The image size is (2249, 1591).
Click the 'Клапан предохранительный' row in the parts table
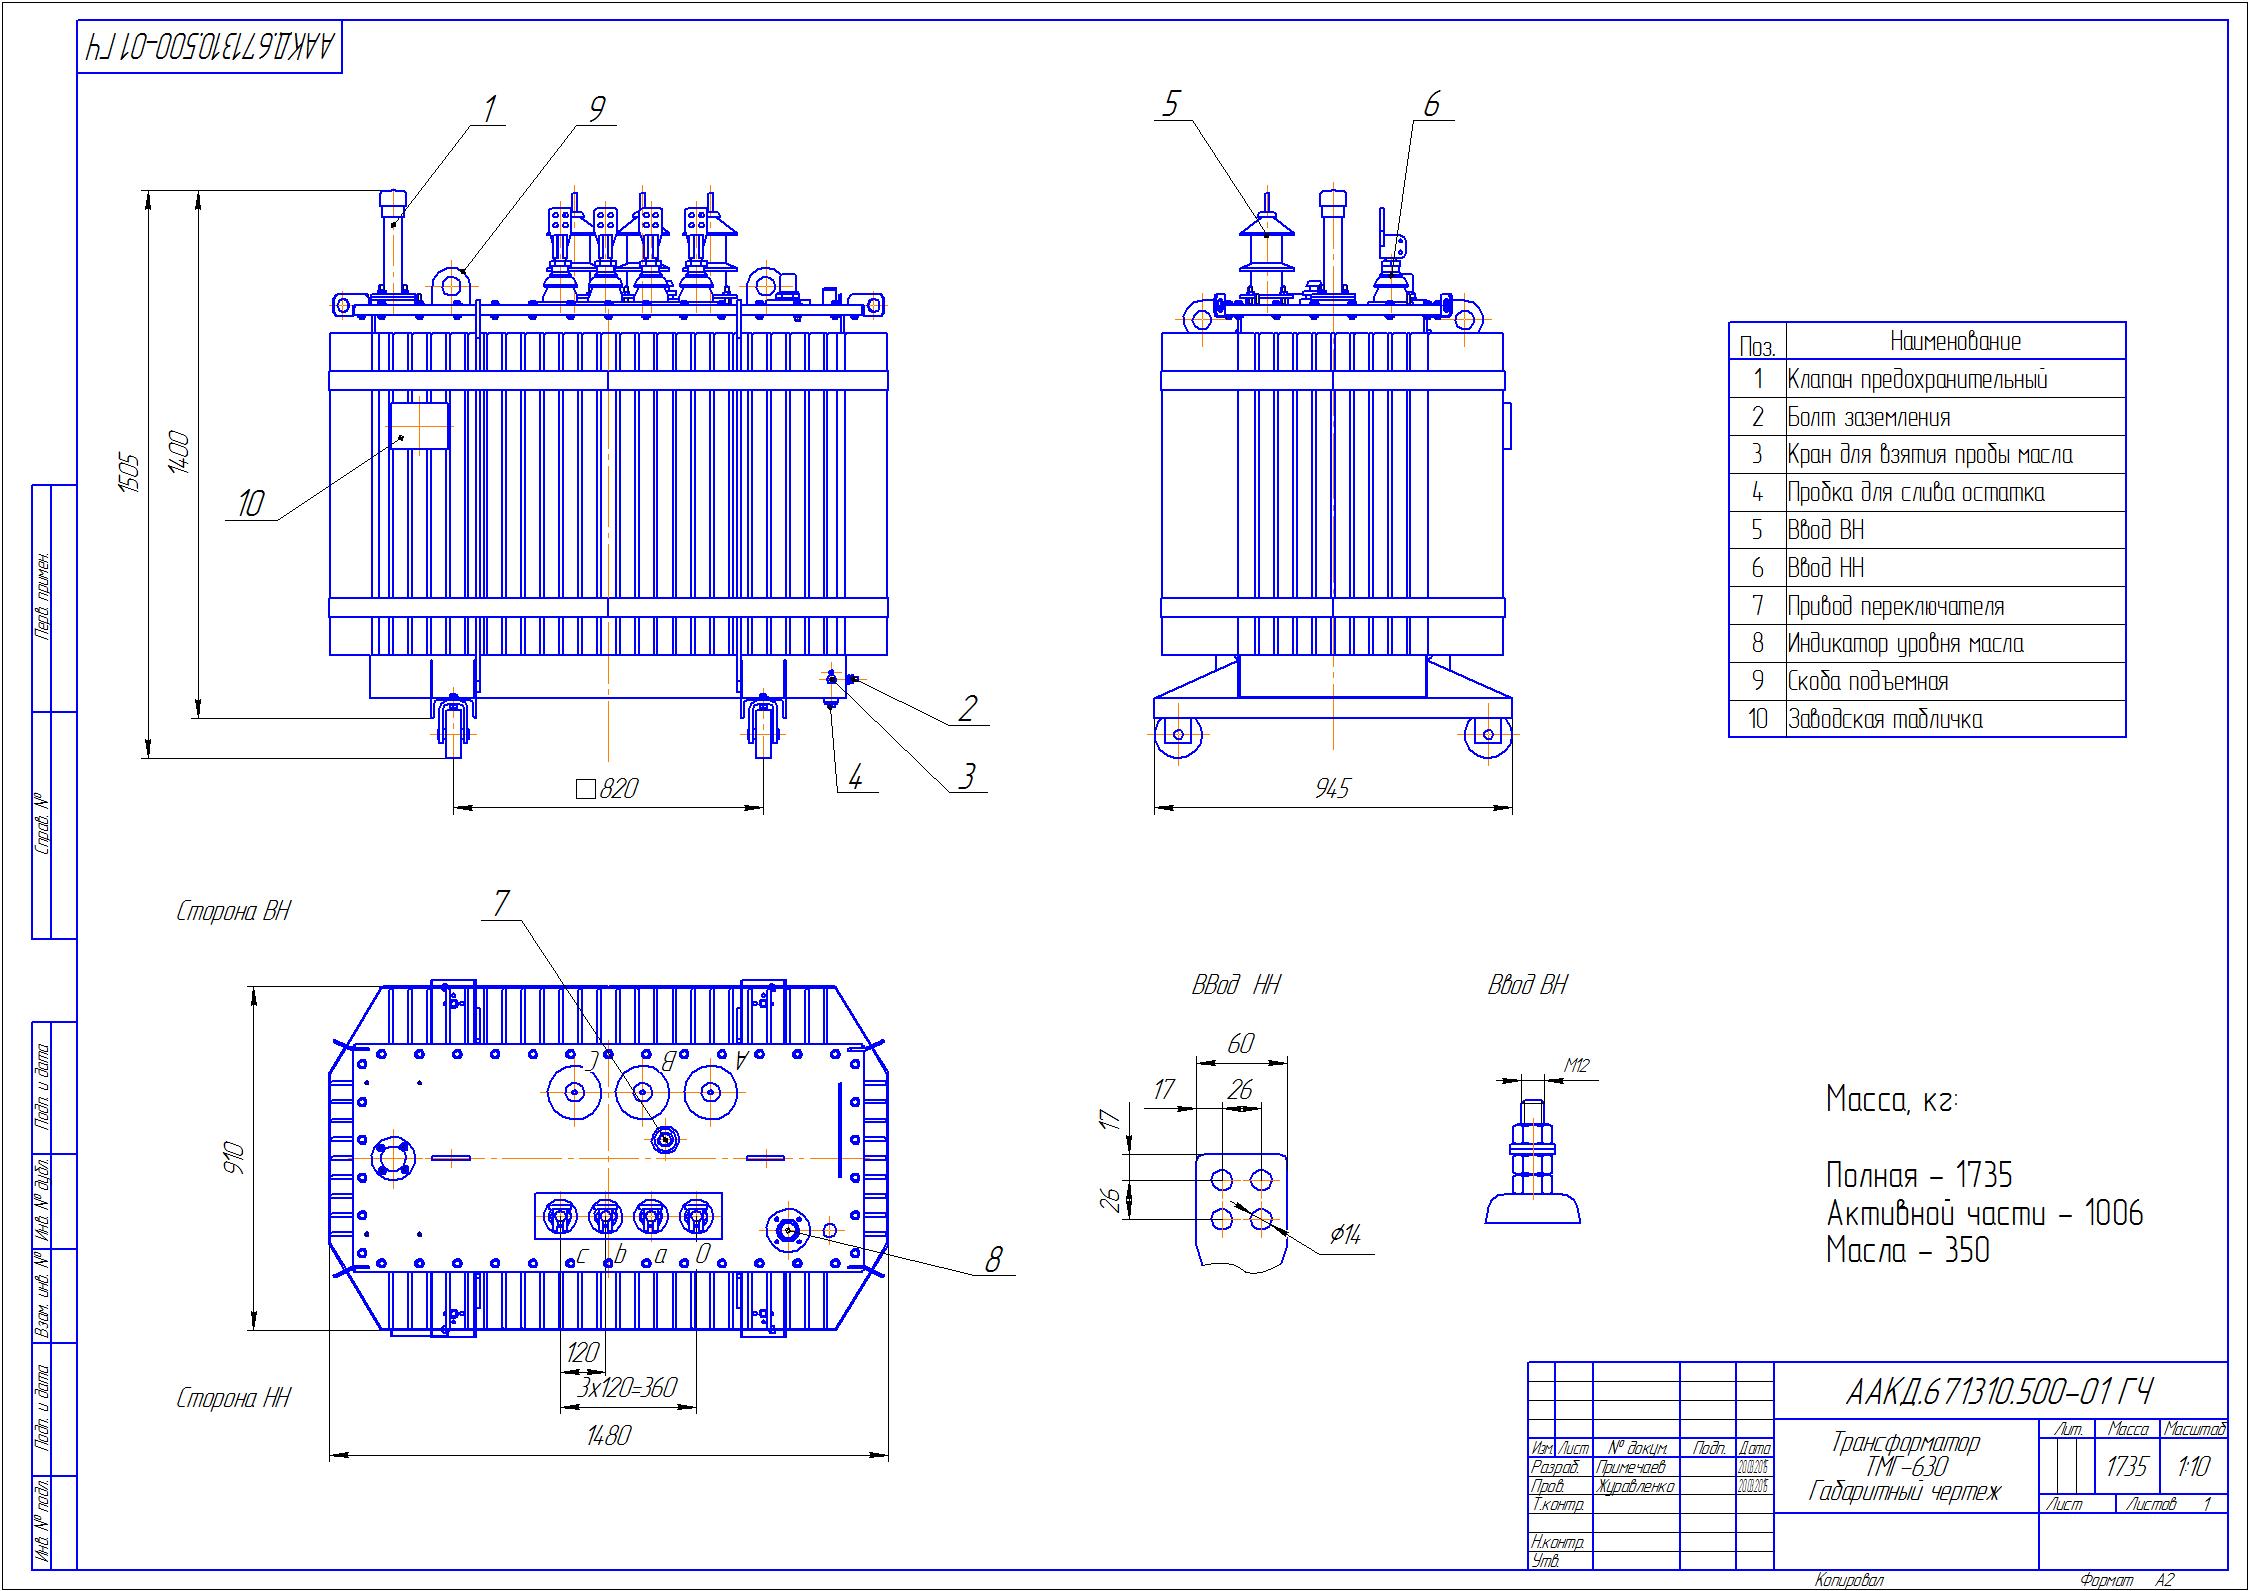click(x=1927, y=379)
